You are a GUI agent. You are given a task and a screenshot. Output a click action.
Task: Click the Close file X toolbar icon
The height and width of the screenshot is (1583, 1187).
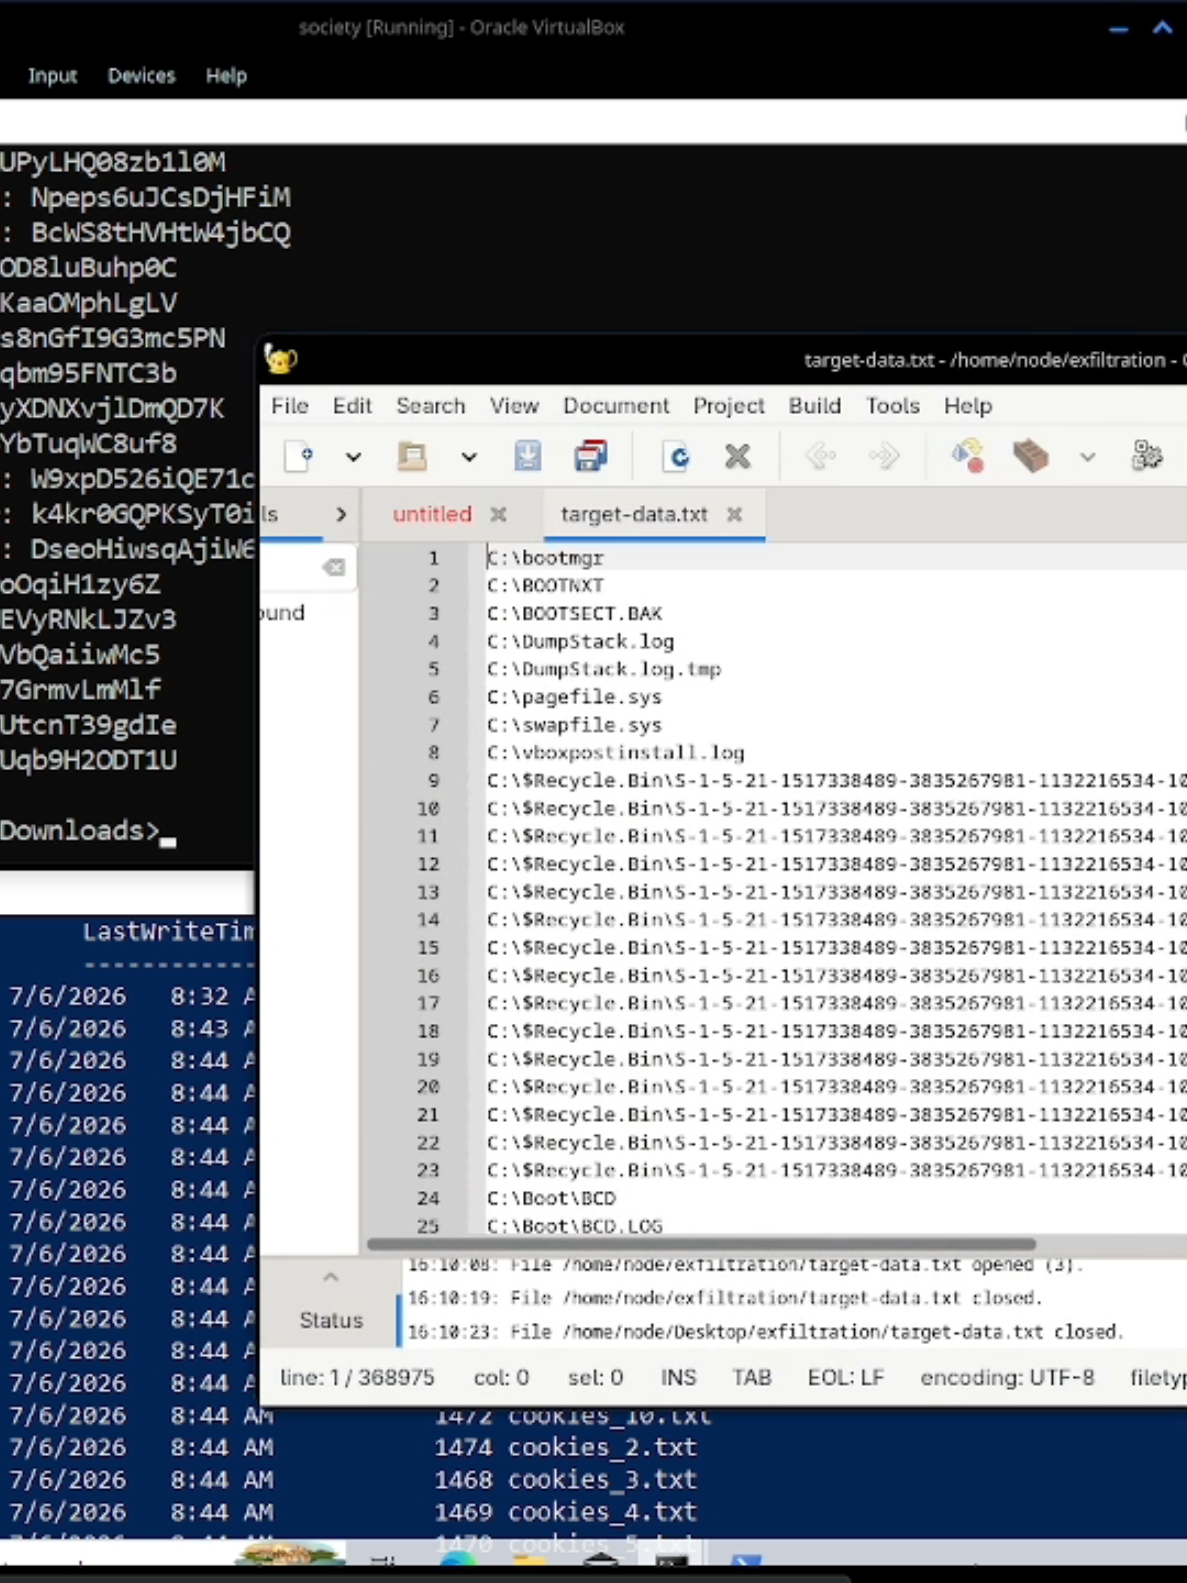(x=738, y=457)
